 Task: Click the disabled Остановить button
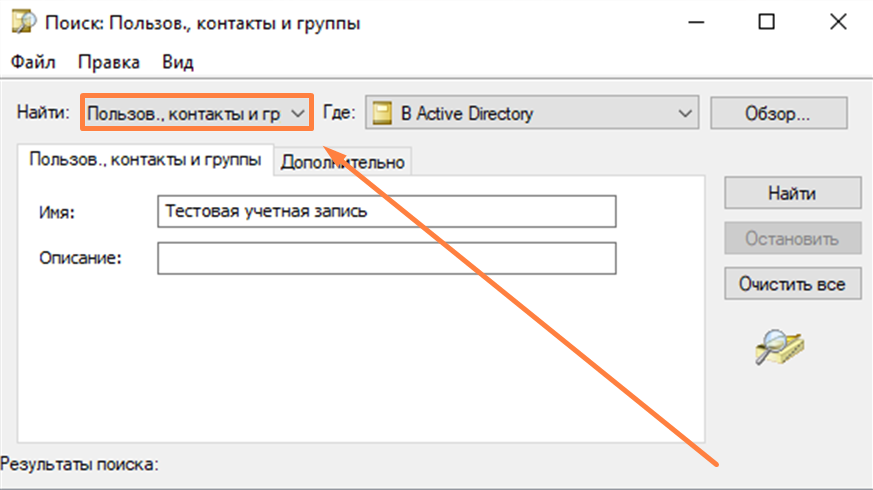[x=792, y=238]
